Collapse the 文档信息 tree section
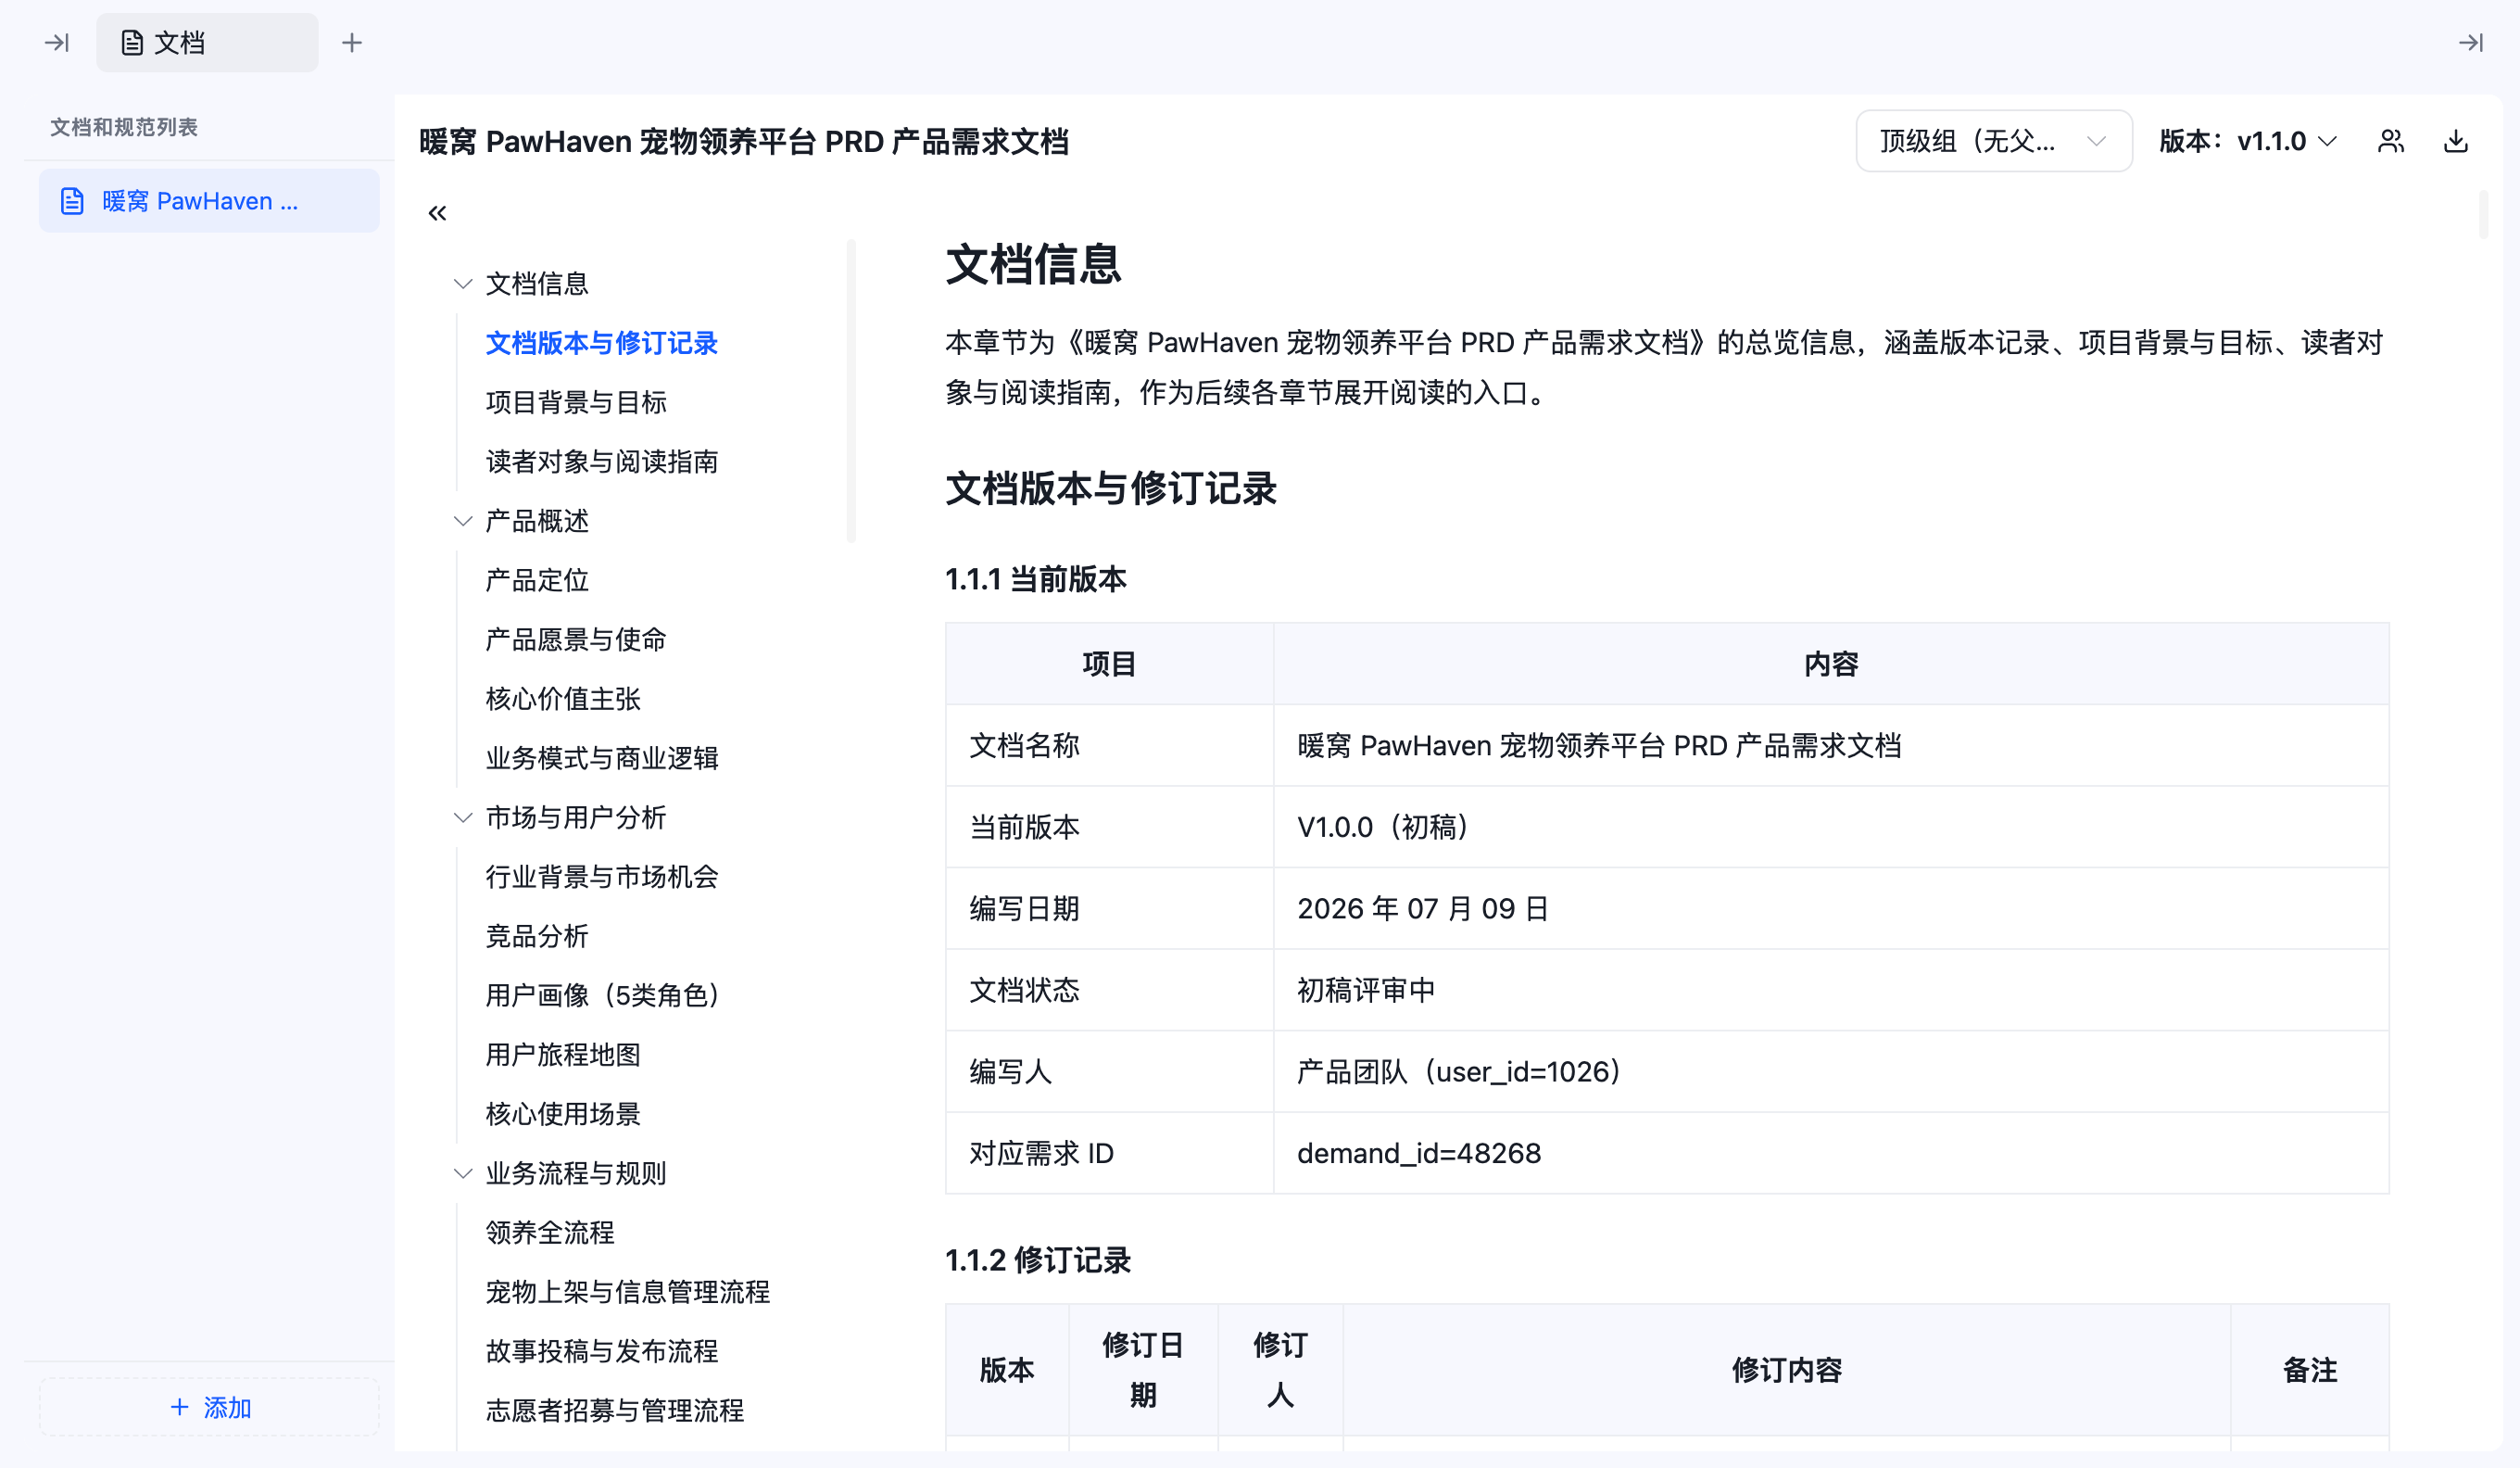 [463, 284]
